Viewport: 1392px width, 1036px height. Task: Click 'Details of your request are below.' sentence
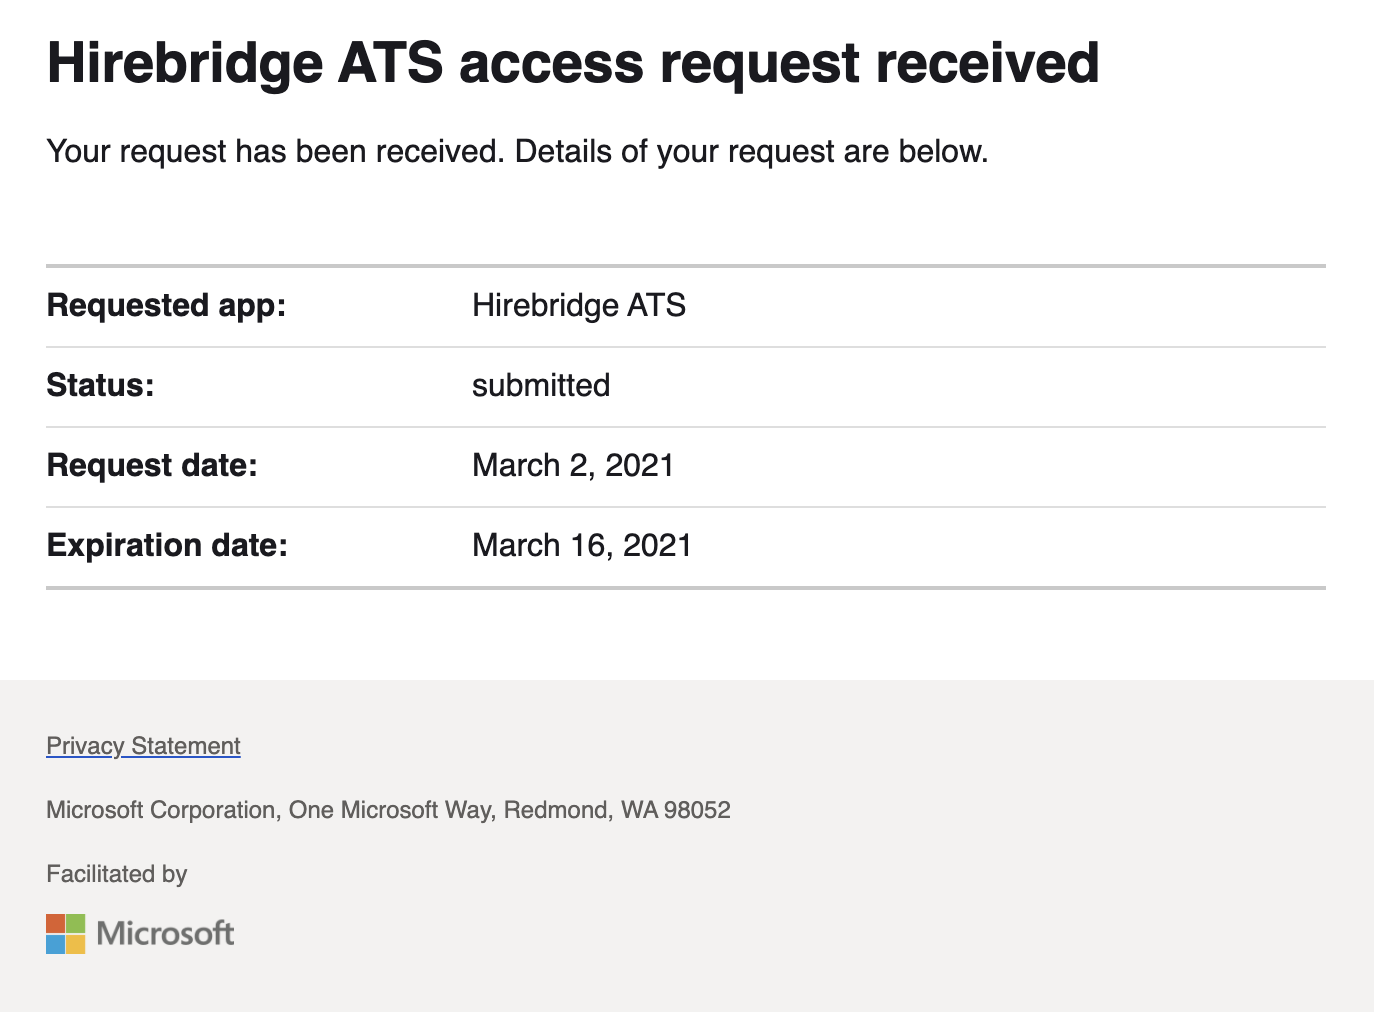point(751,152)
